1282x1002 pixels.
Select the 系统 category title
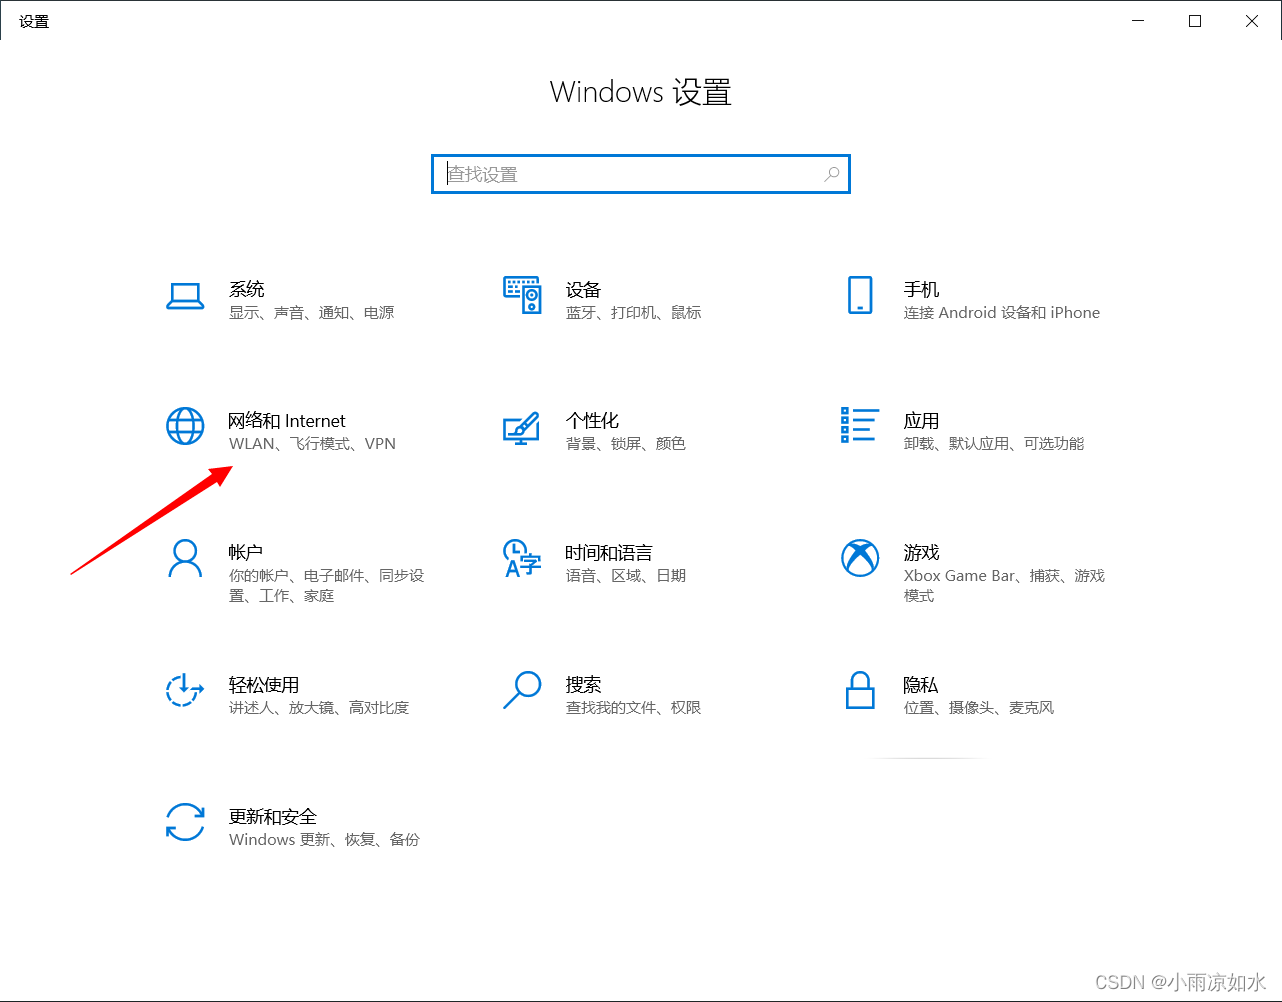(247, 289)
